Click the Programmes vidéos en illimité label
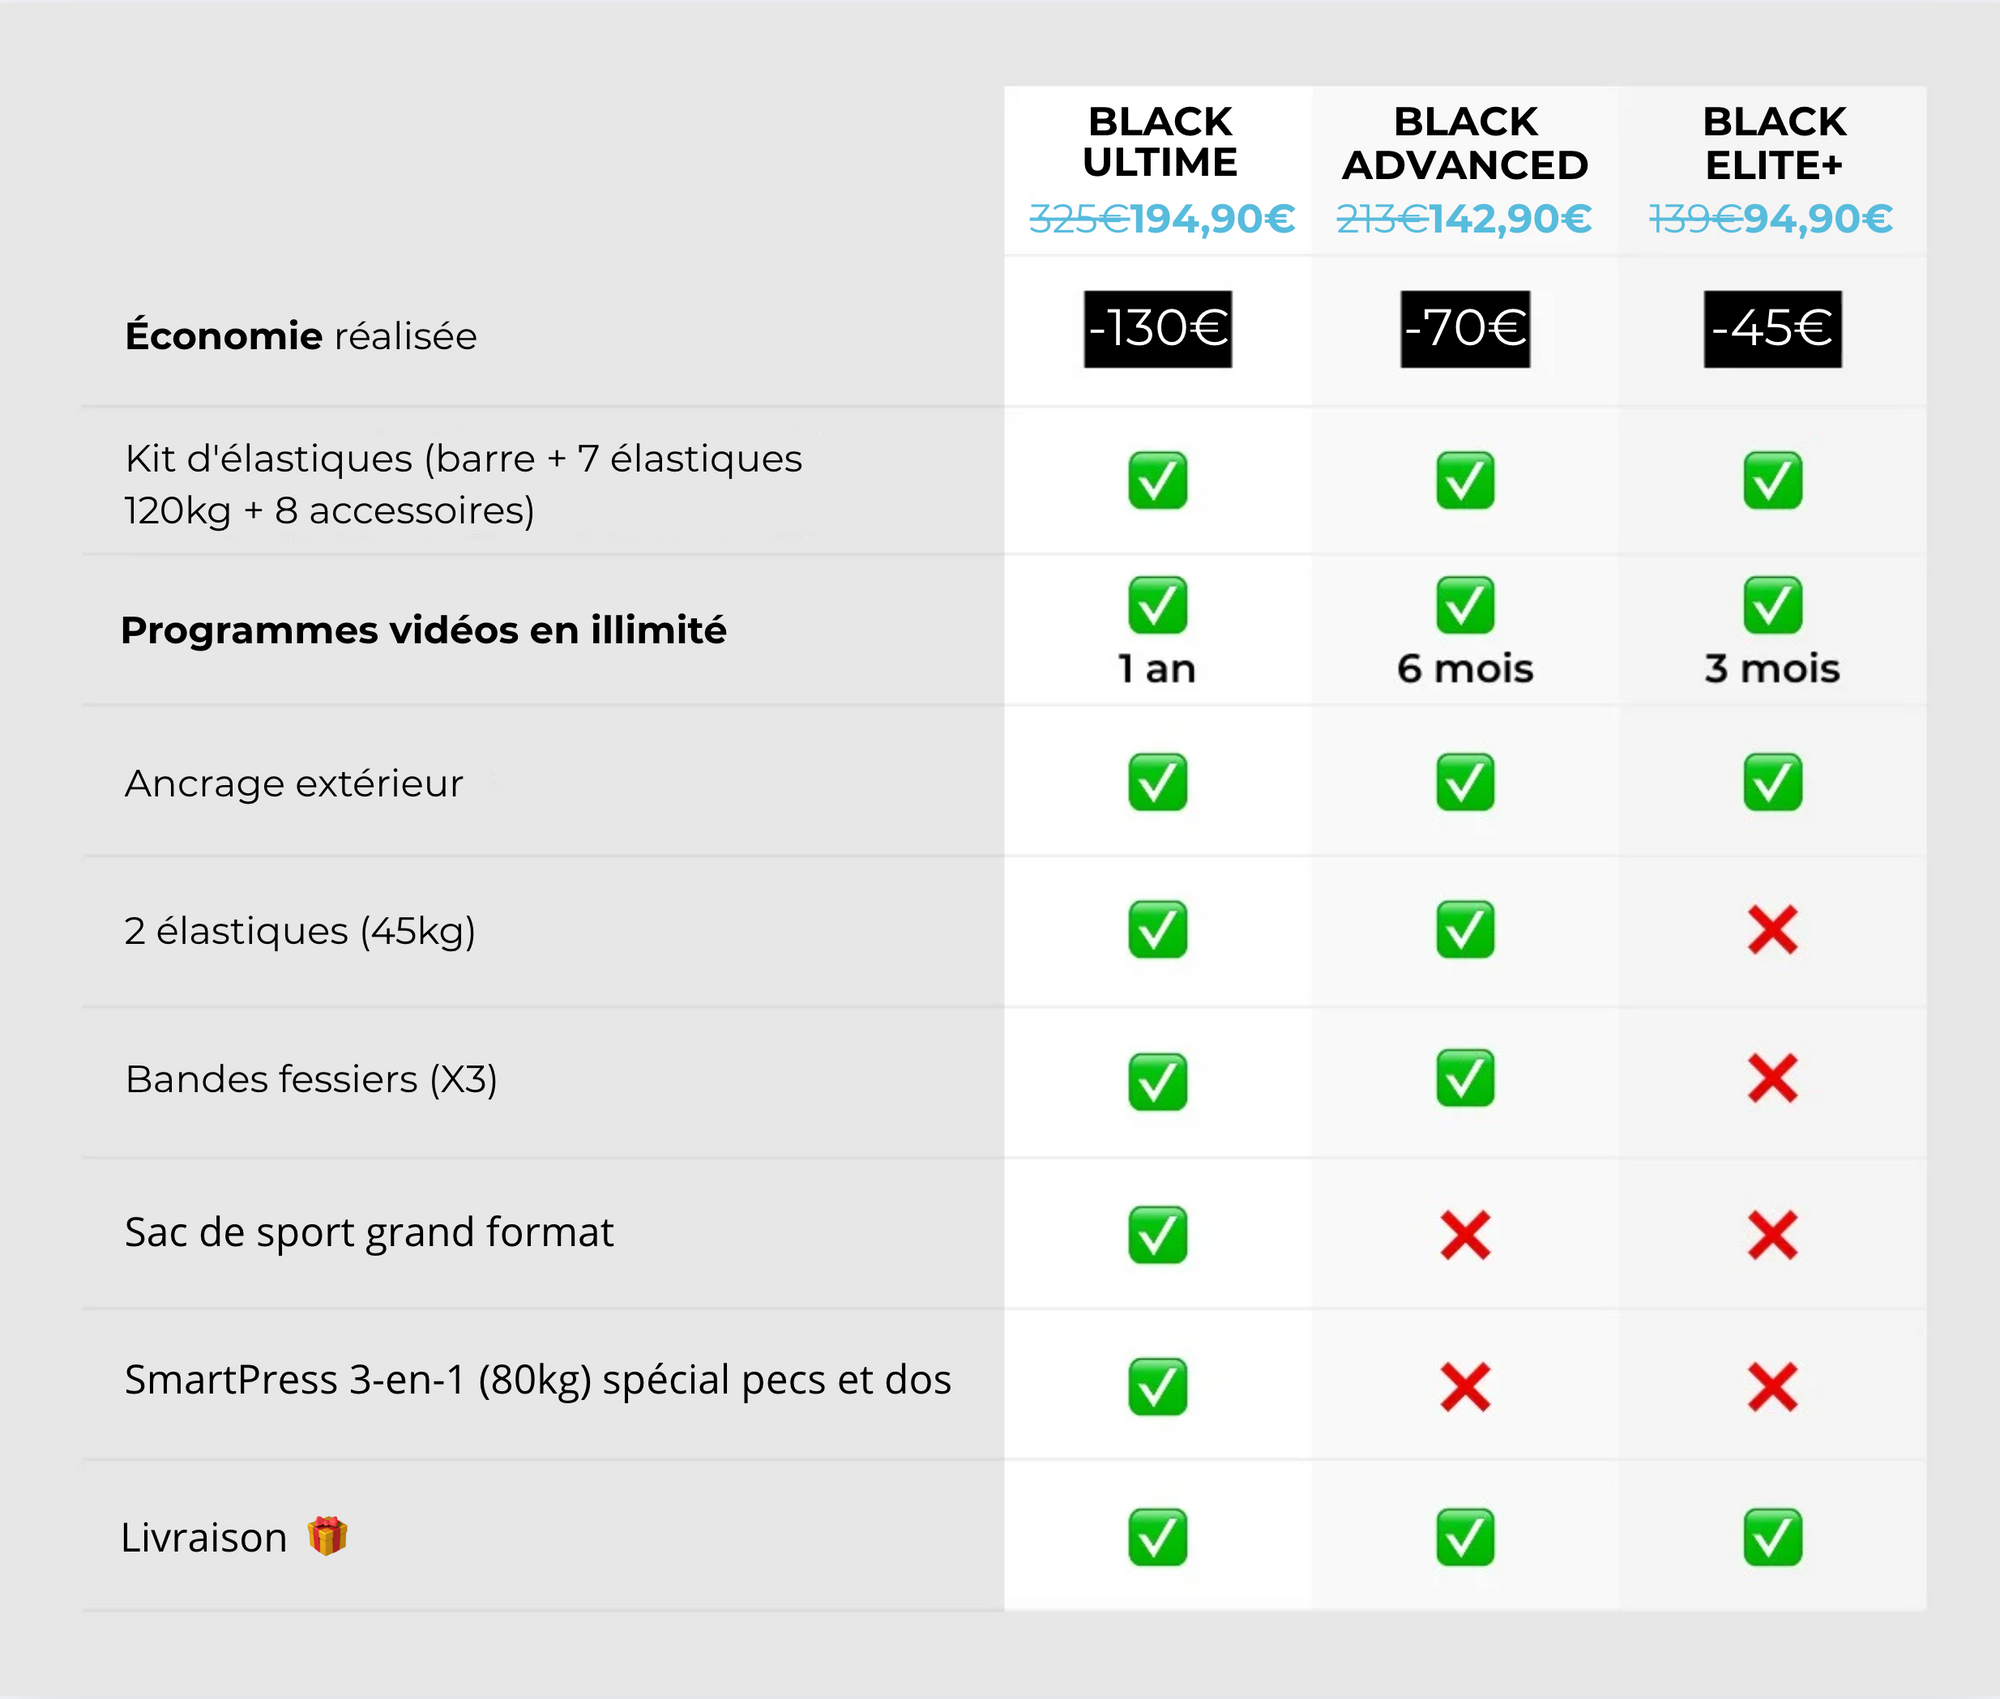The height and width of the screenshot is (1699, 2000). click(423, 631)
